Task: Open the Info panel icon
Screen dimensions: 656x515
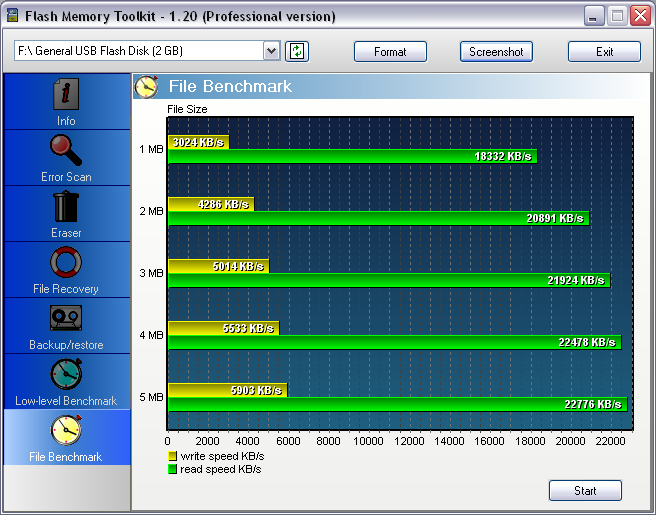Action: 66,93
